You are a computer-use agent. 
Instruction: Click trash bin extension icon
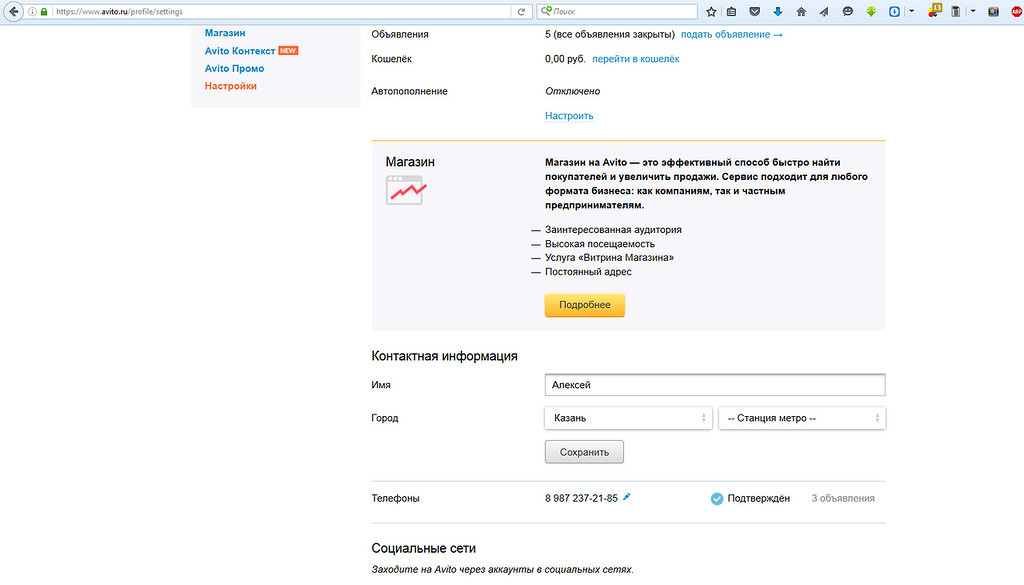tap(955, 12)
